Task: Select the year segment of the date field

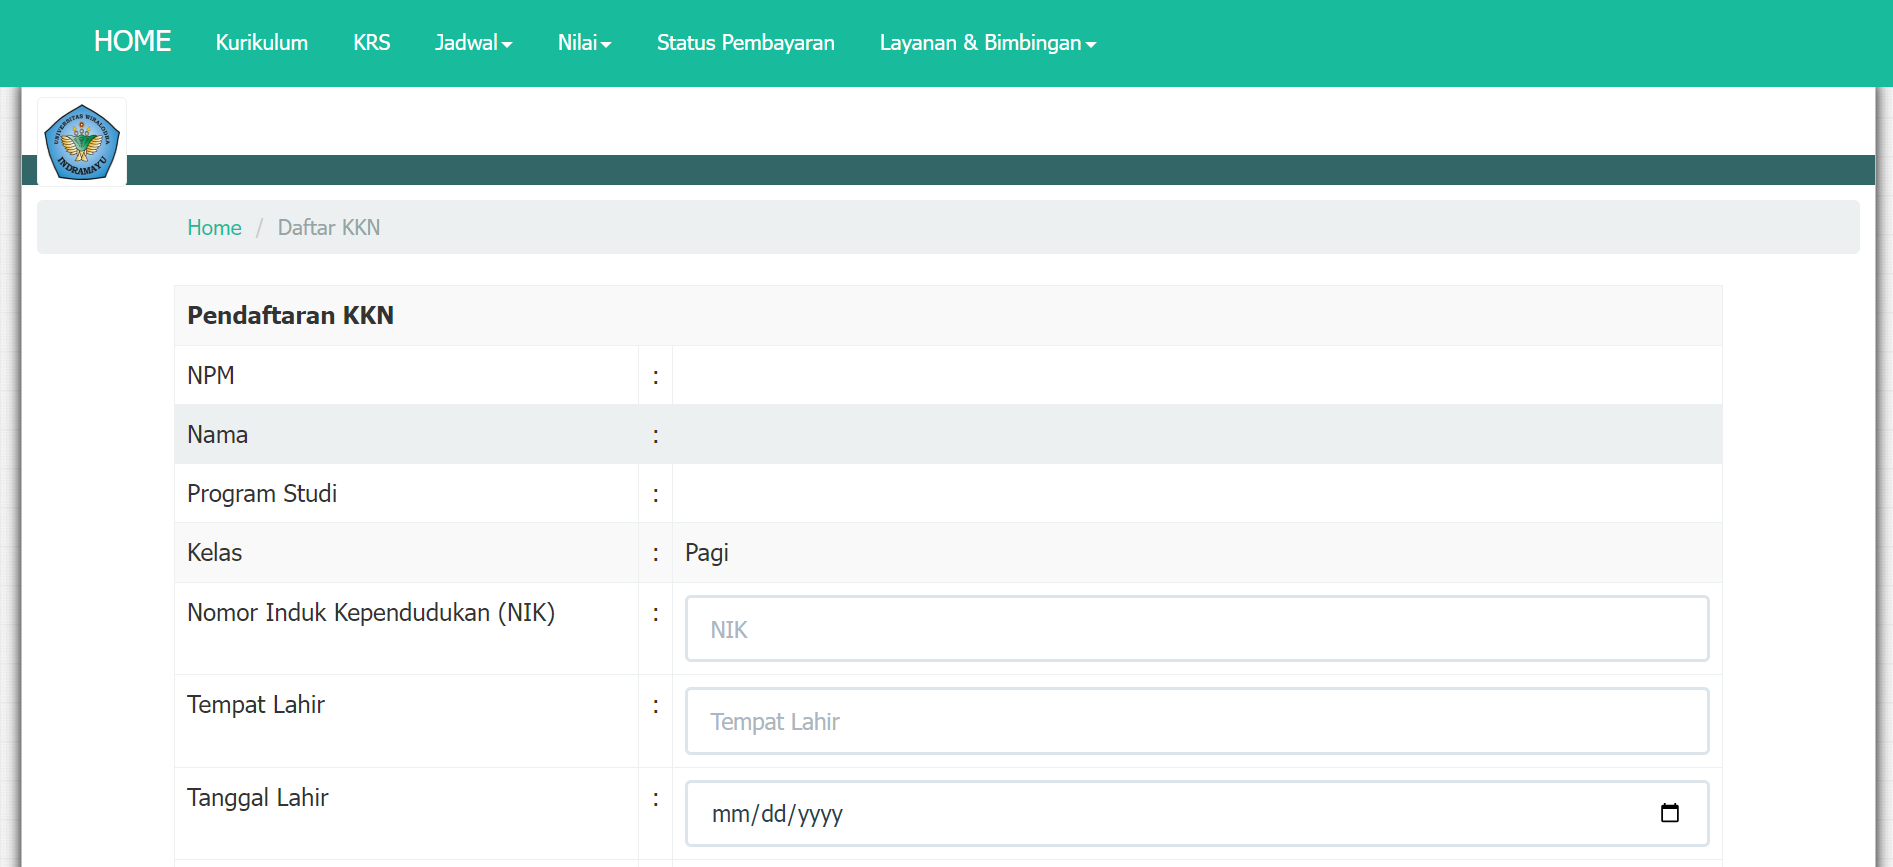Action: (x=820, y=814)
